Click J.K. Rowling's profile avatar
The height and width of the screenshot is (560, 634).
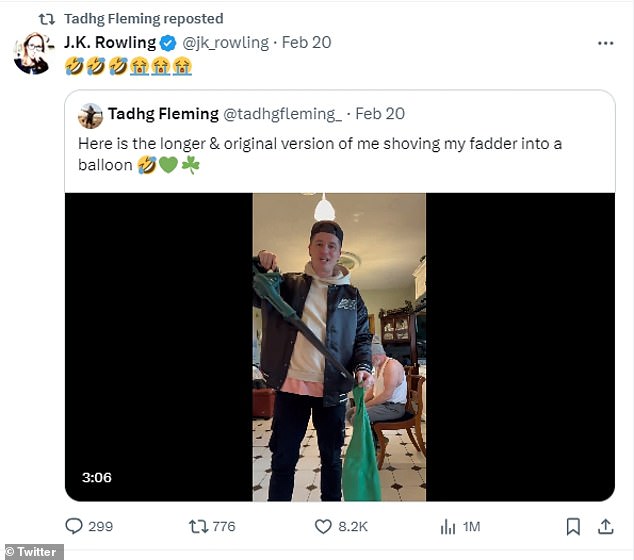pyautogui.click(x=32, y=53)
